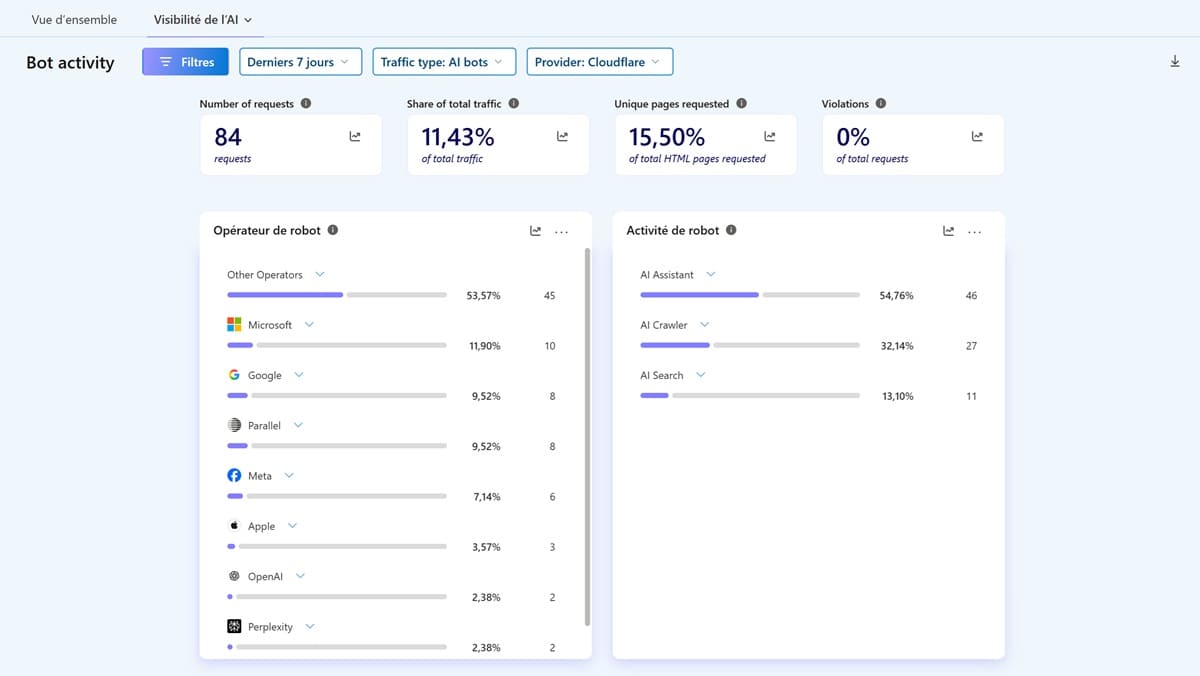Click the Google logo icon
1200x676 pixels.
coord(234,375)
